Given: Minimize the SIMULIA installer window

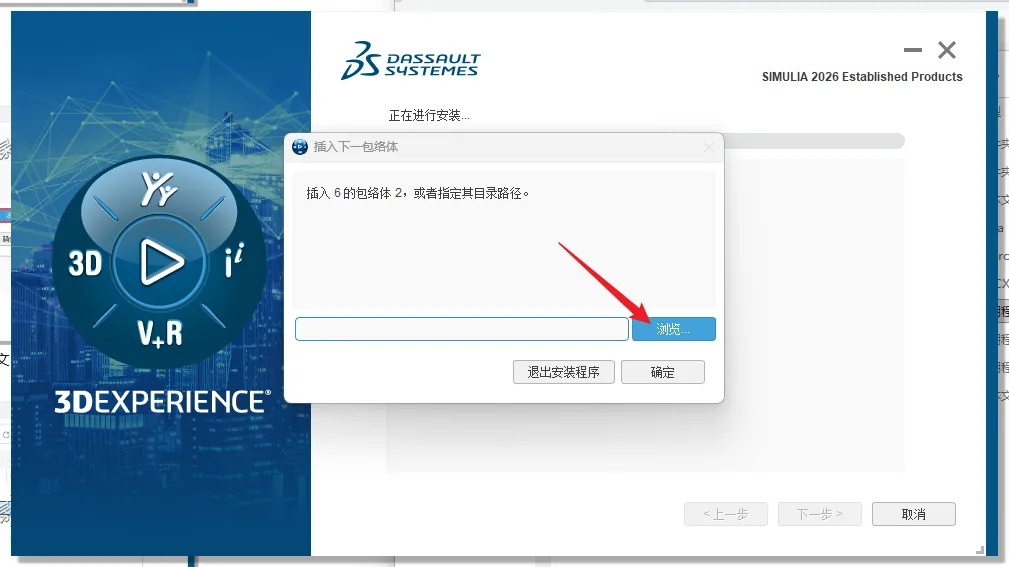Looking at the screenshot, I should (x=912, y=50).
